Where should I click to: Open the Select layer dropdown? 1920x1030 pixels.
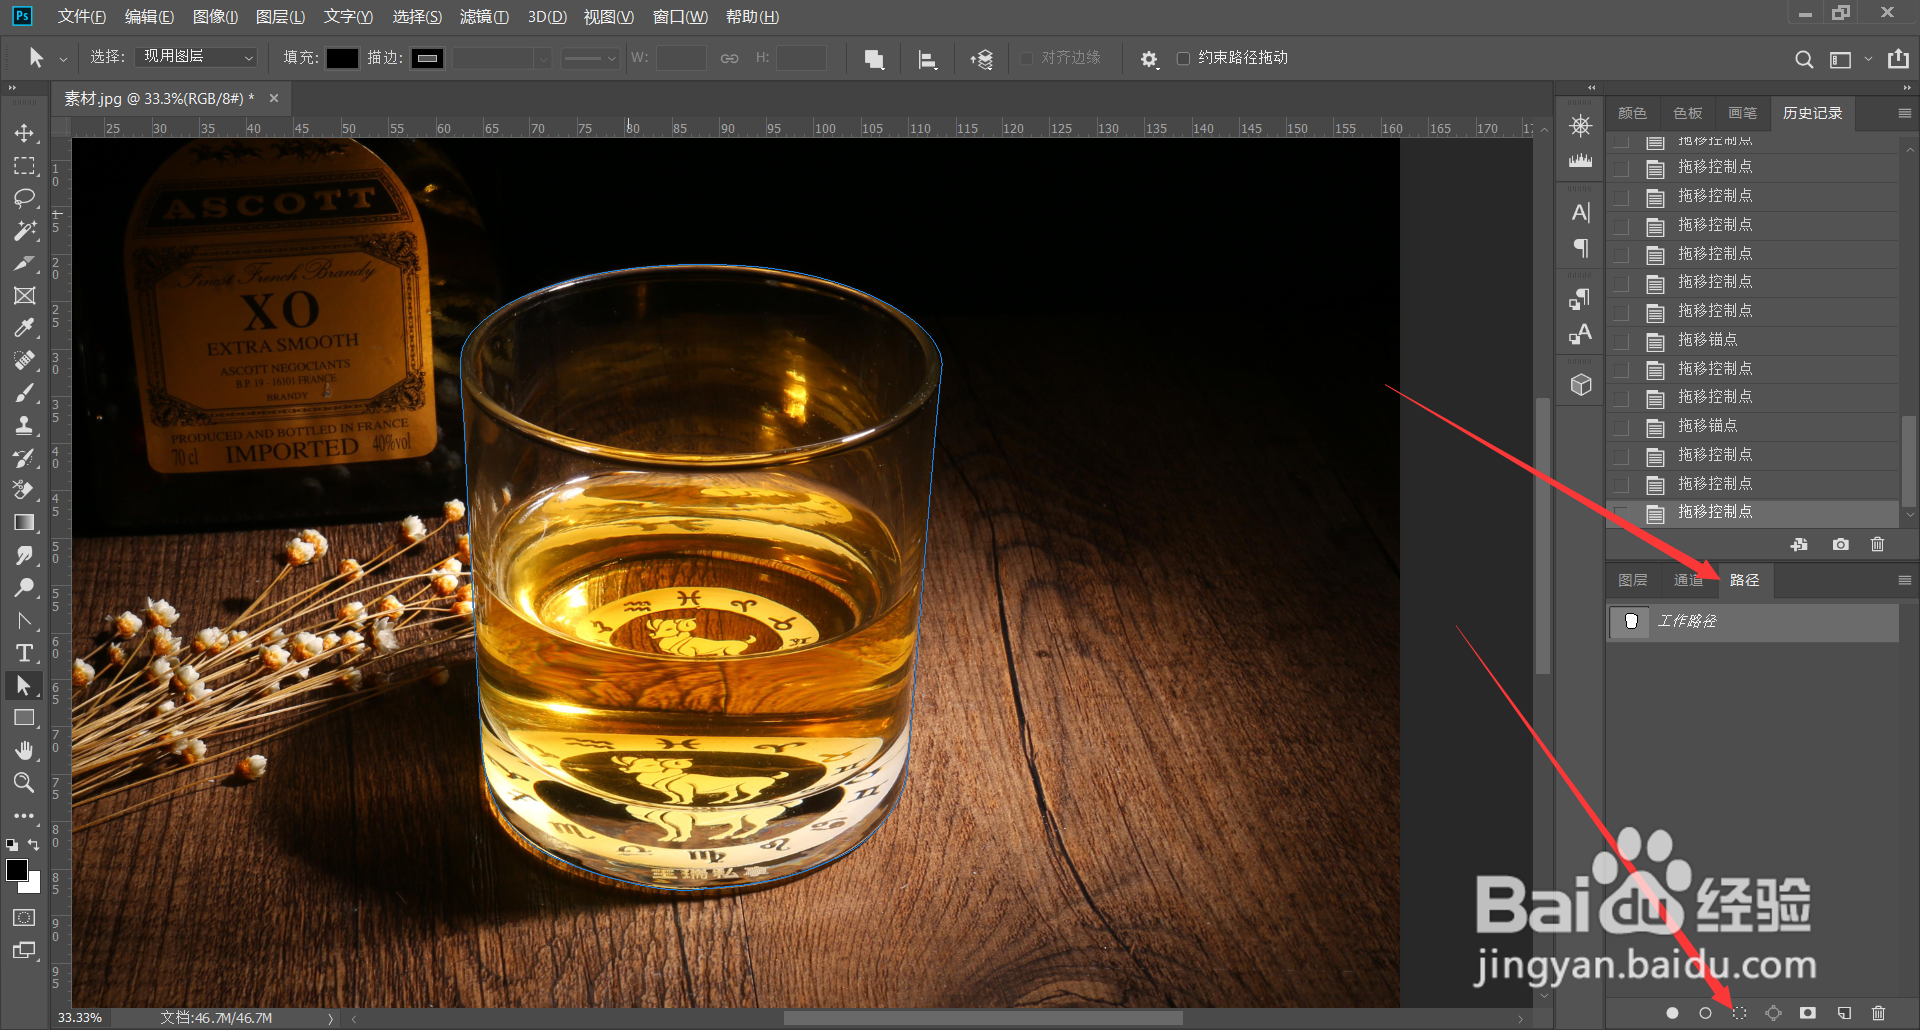(x=196, y=57)
